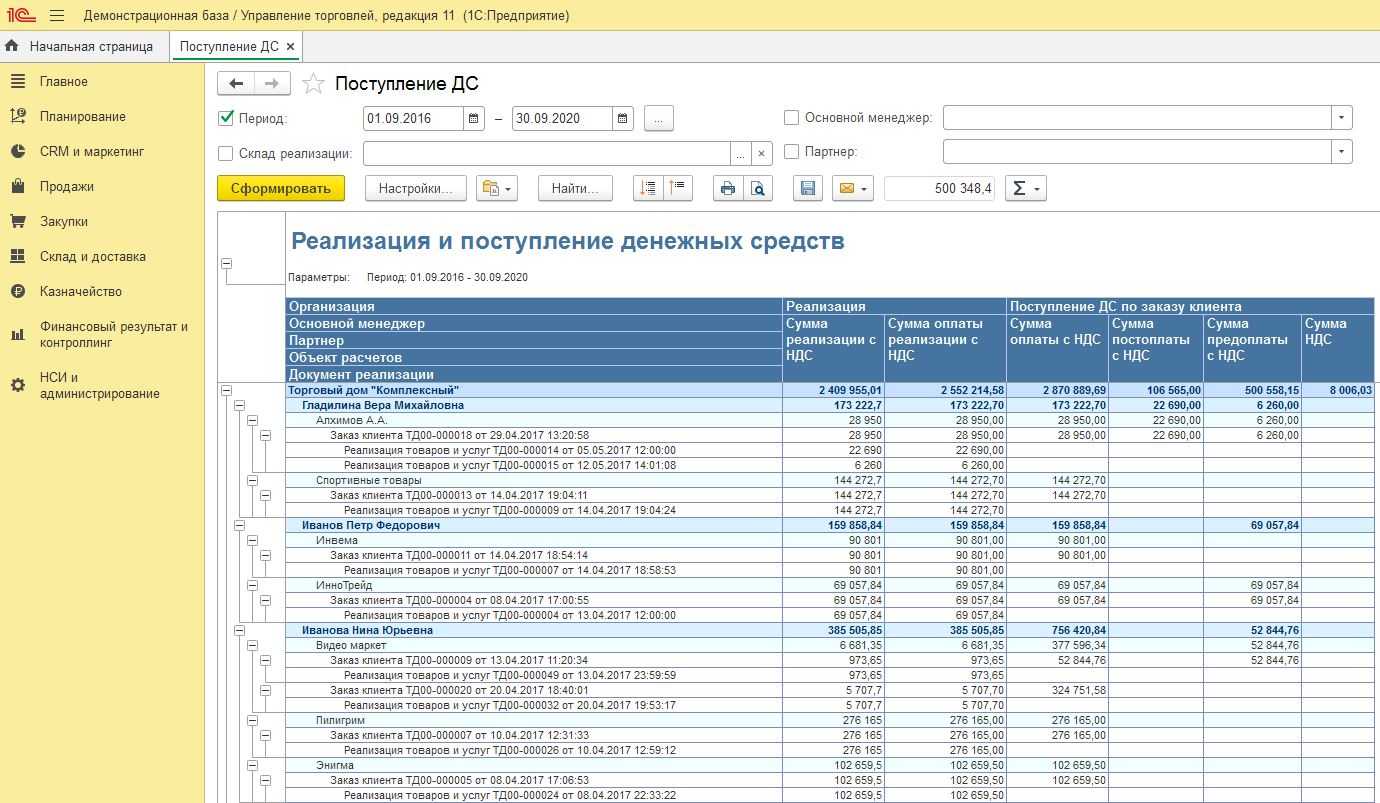Collapse Иванов Петр Федорович group
Viewport: 1380px width, 803px height.
[239, 525]
